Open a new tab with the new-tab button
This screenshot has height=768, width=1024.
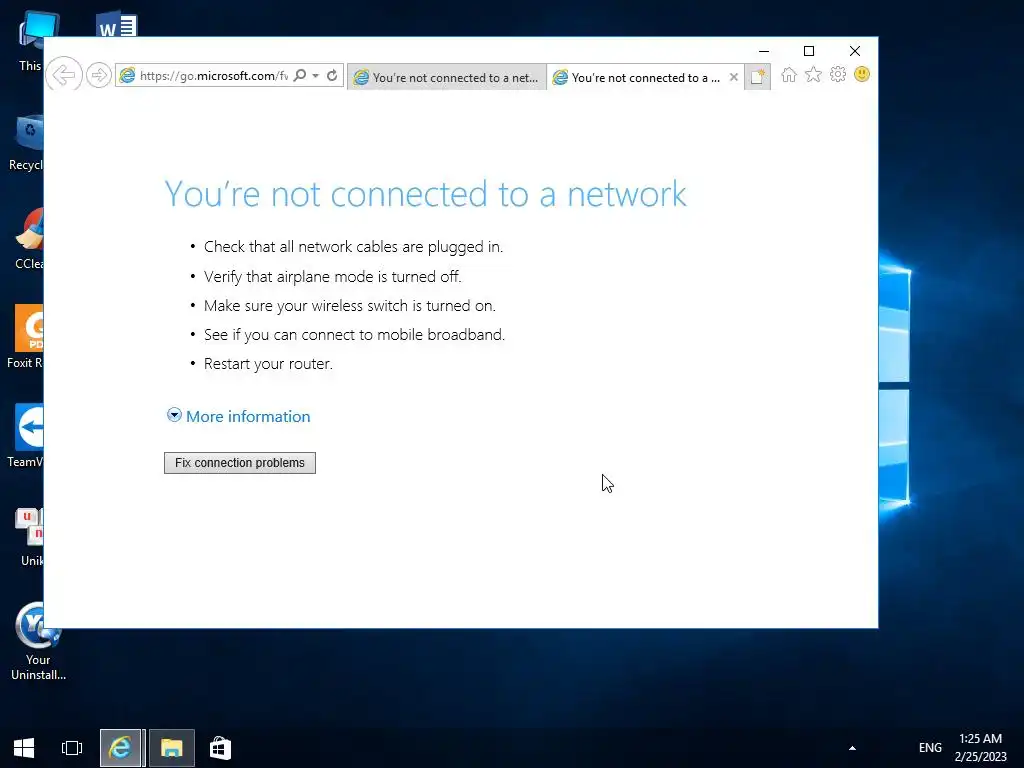click(x=758, y=77)
